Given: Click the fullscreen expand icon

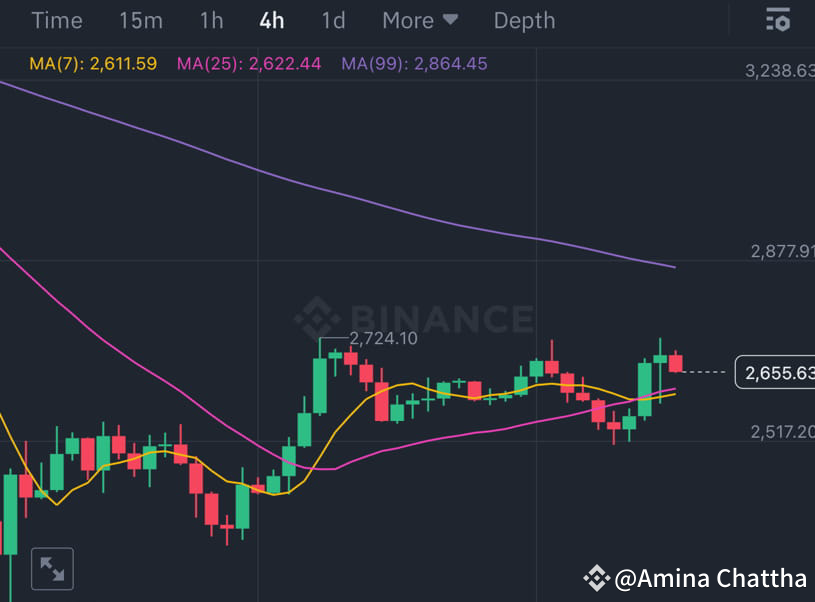Looking at the screenshot, I should (52, 568).
